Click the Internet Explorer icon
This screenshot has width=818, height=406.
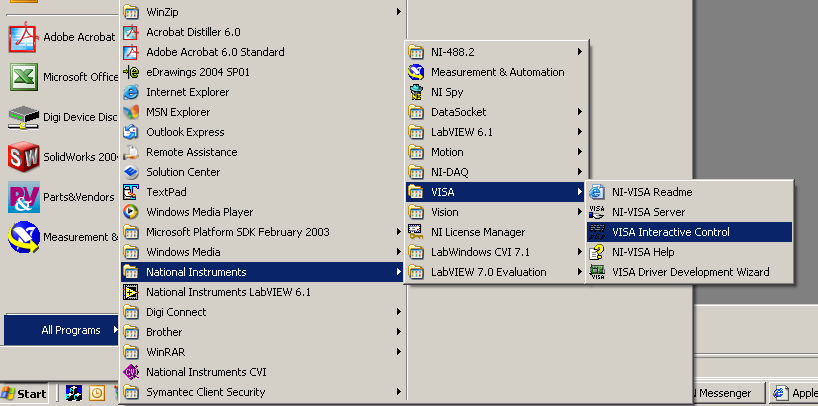[130, 92]
